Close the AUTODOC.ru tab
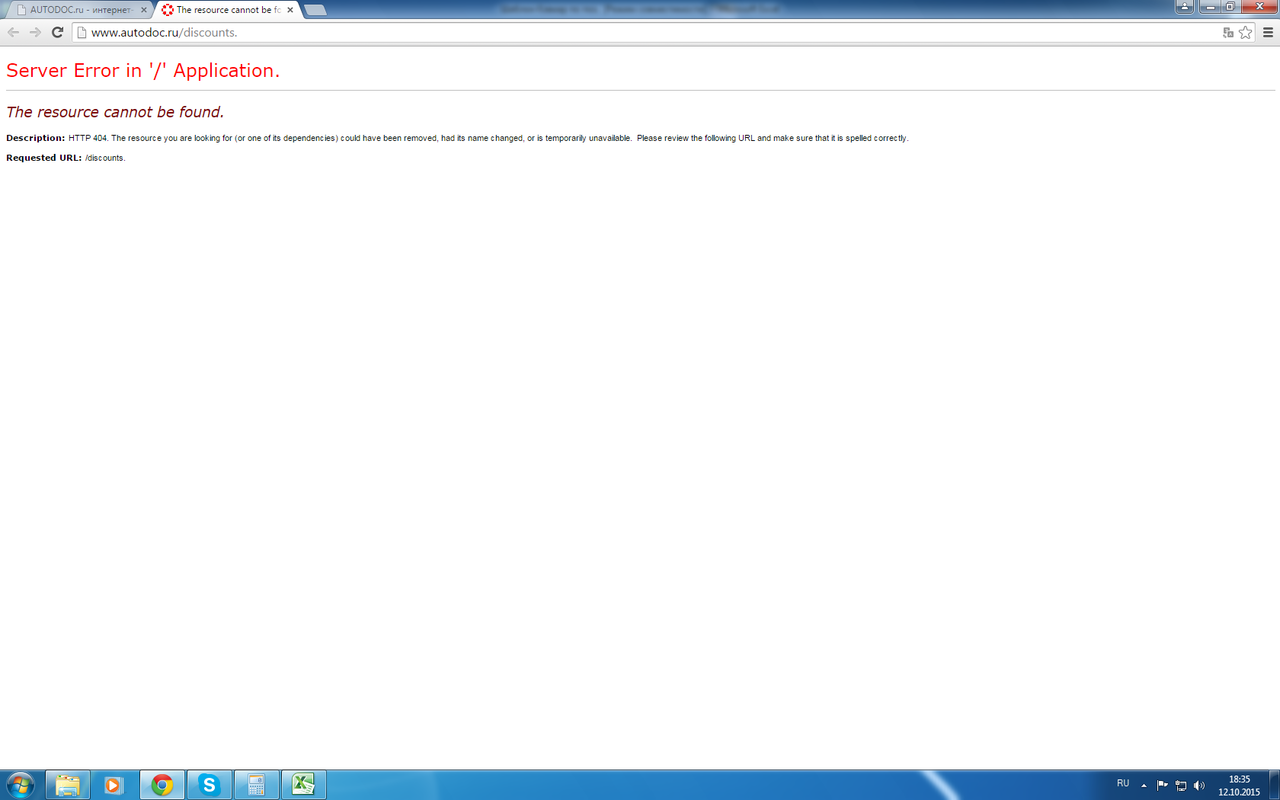 (143, 10)
